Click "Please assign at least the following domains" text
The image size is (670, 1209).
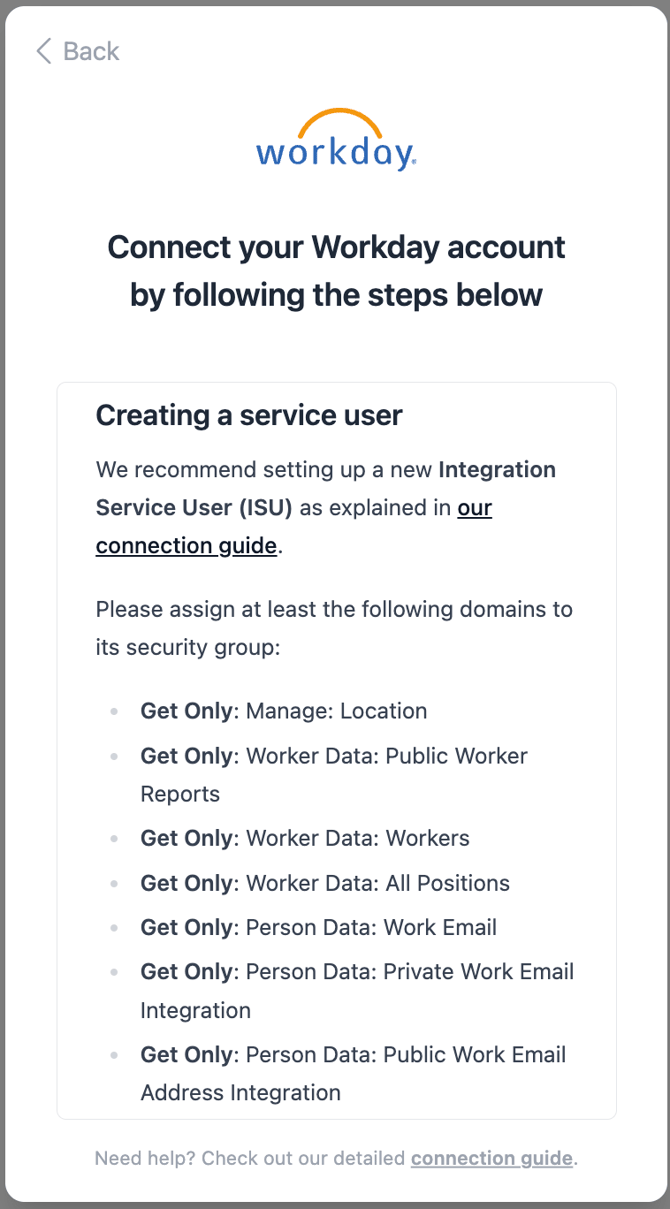[x=334, y=628]
